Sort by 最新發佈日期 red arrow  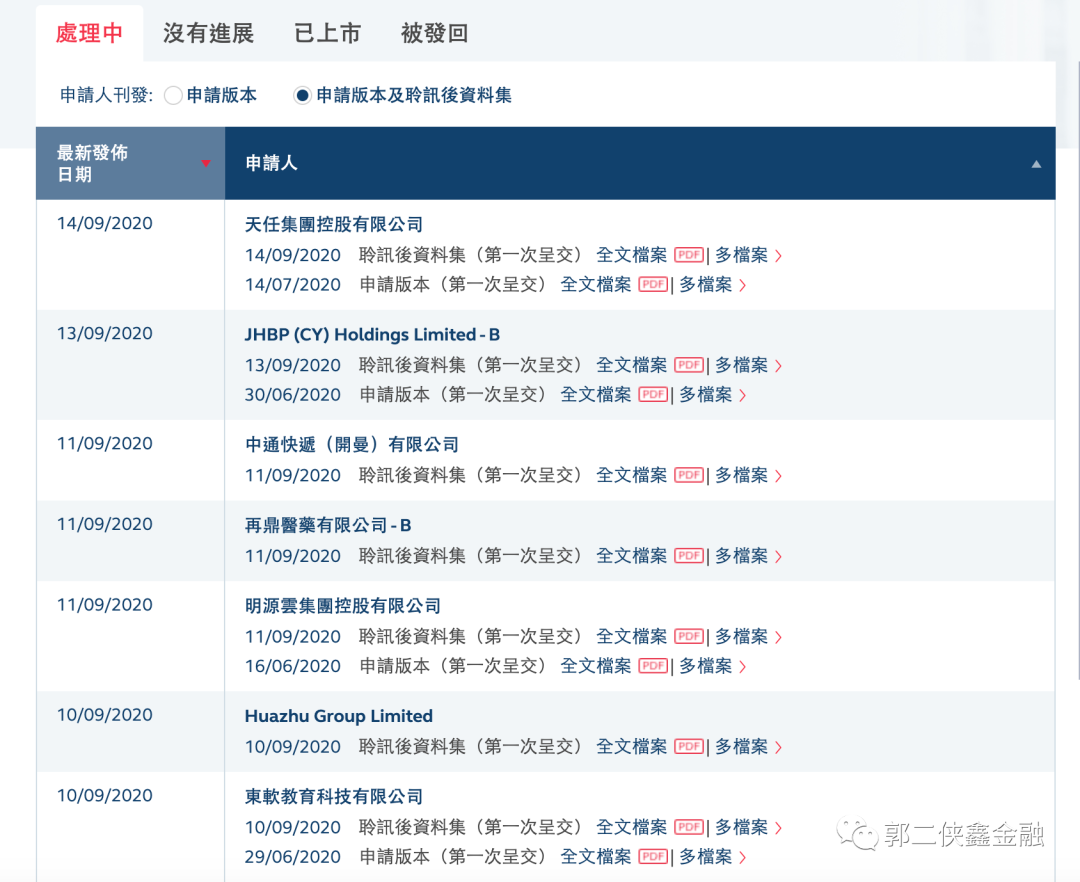tap(205, 163)
